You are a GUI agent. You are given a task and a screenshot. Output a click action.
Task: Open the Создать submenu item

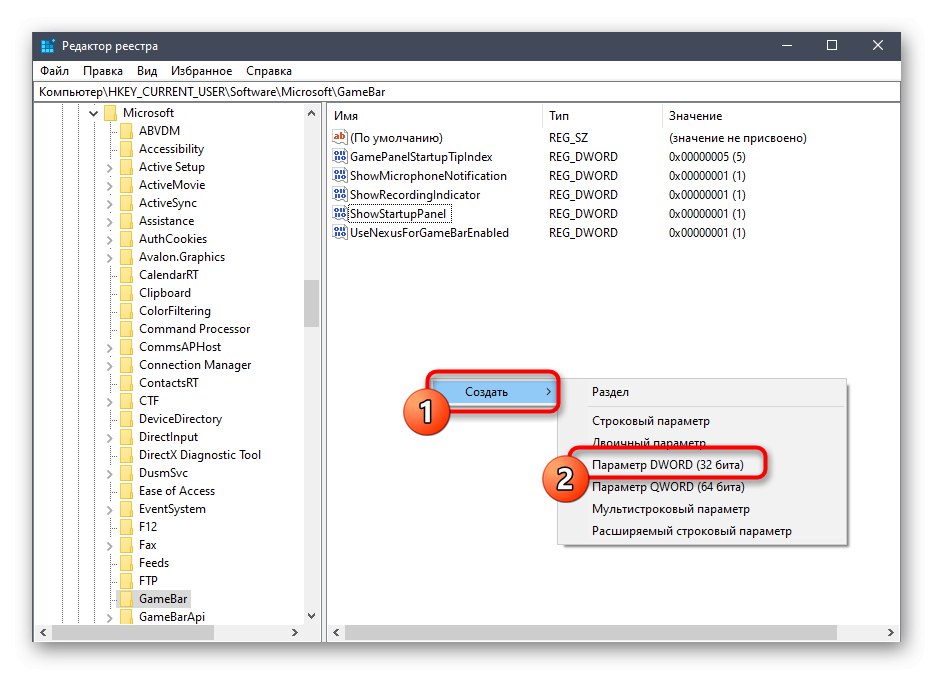pos(493,391)
